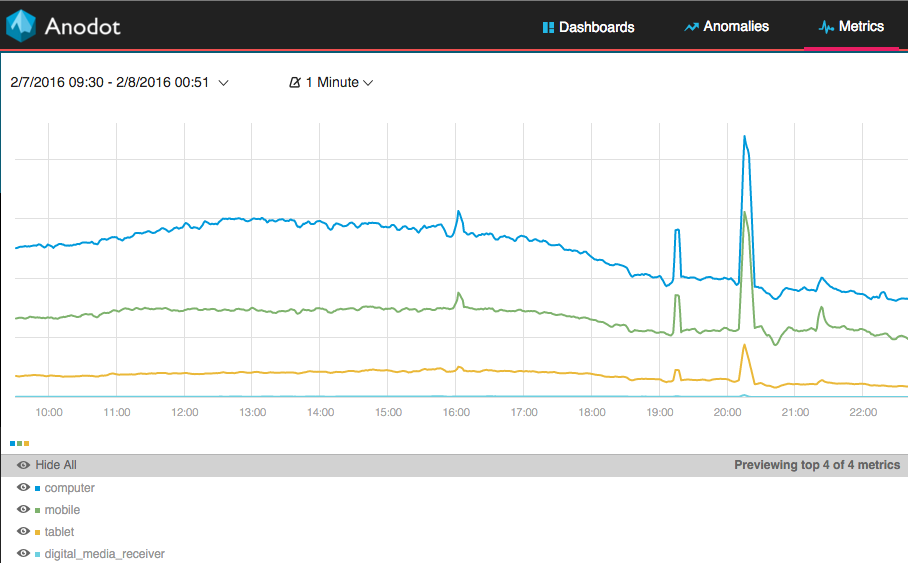This screenshot has width=908, height=564.
Task: Click the 13:00 axis label
Action: (252, 412)
